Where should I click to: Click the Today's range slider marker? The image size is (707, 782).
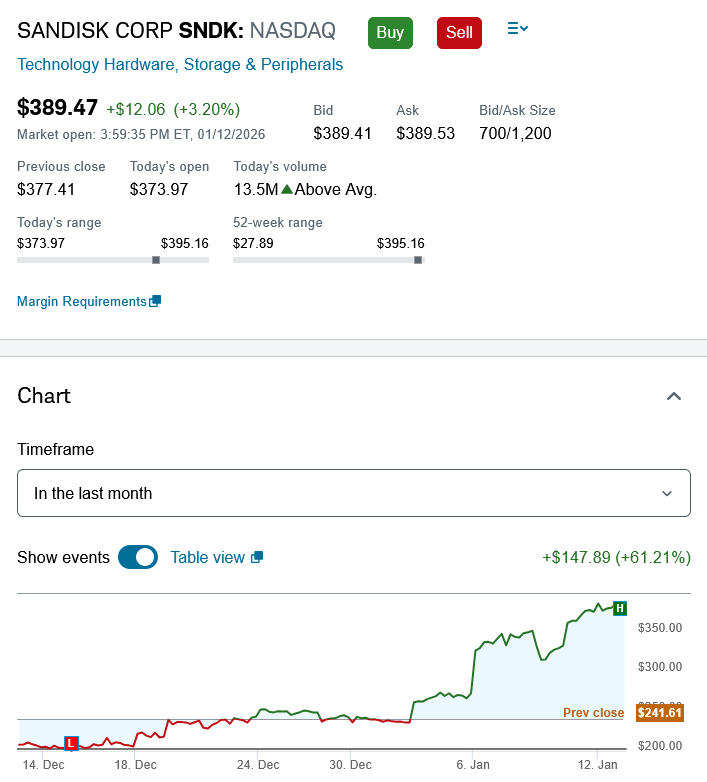pos(156,260)
